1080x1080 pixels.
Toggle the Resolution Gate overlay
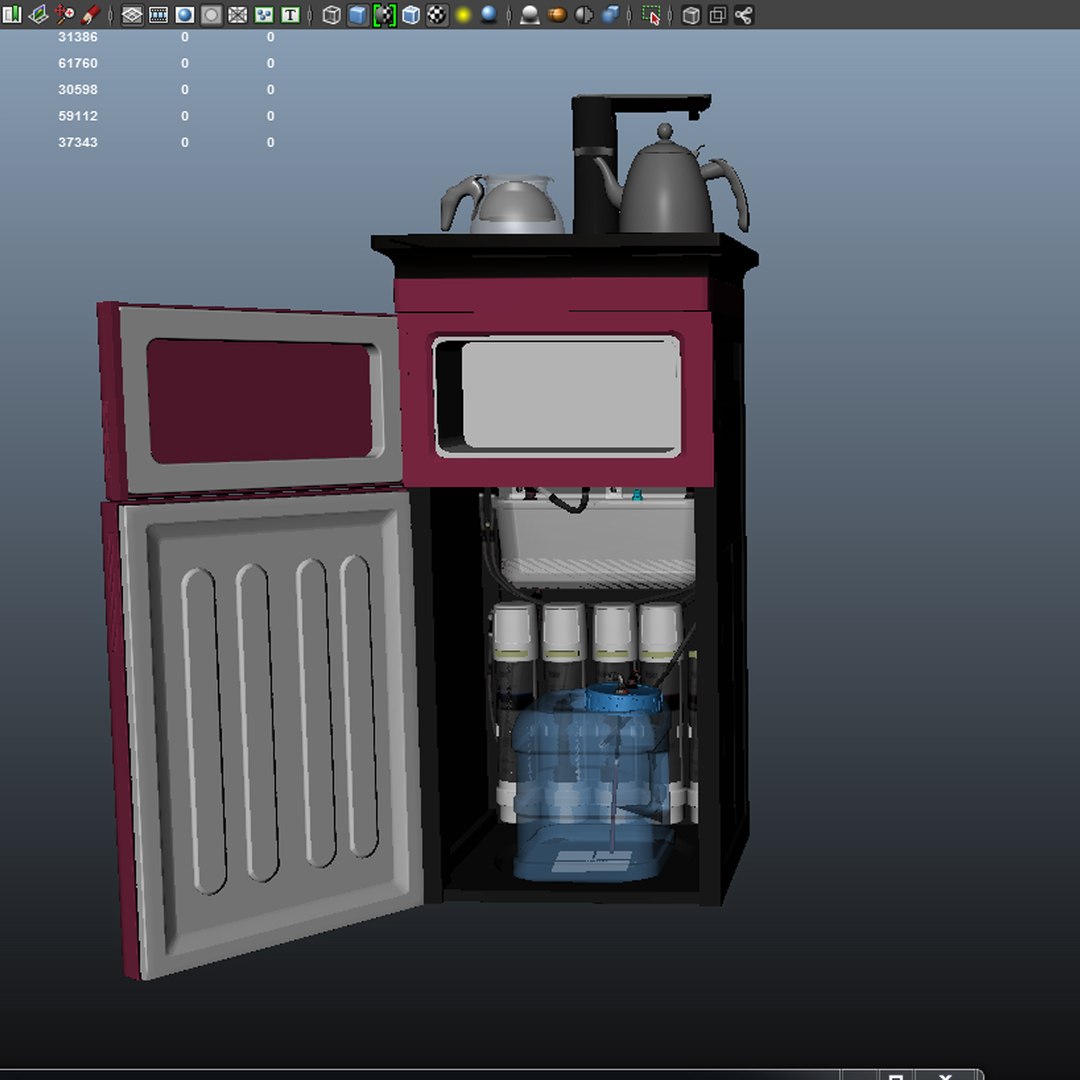point(185,14)
